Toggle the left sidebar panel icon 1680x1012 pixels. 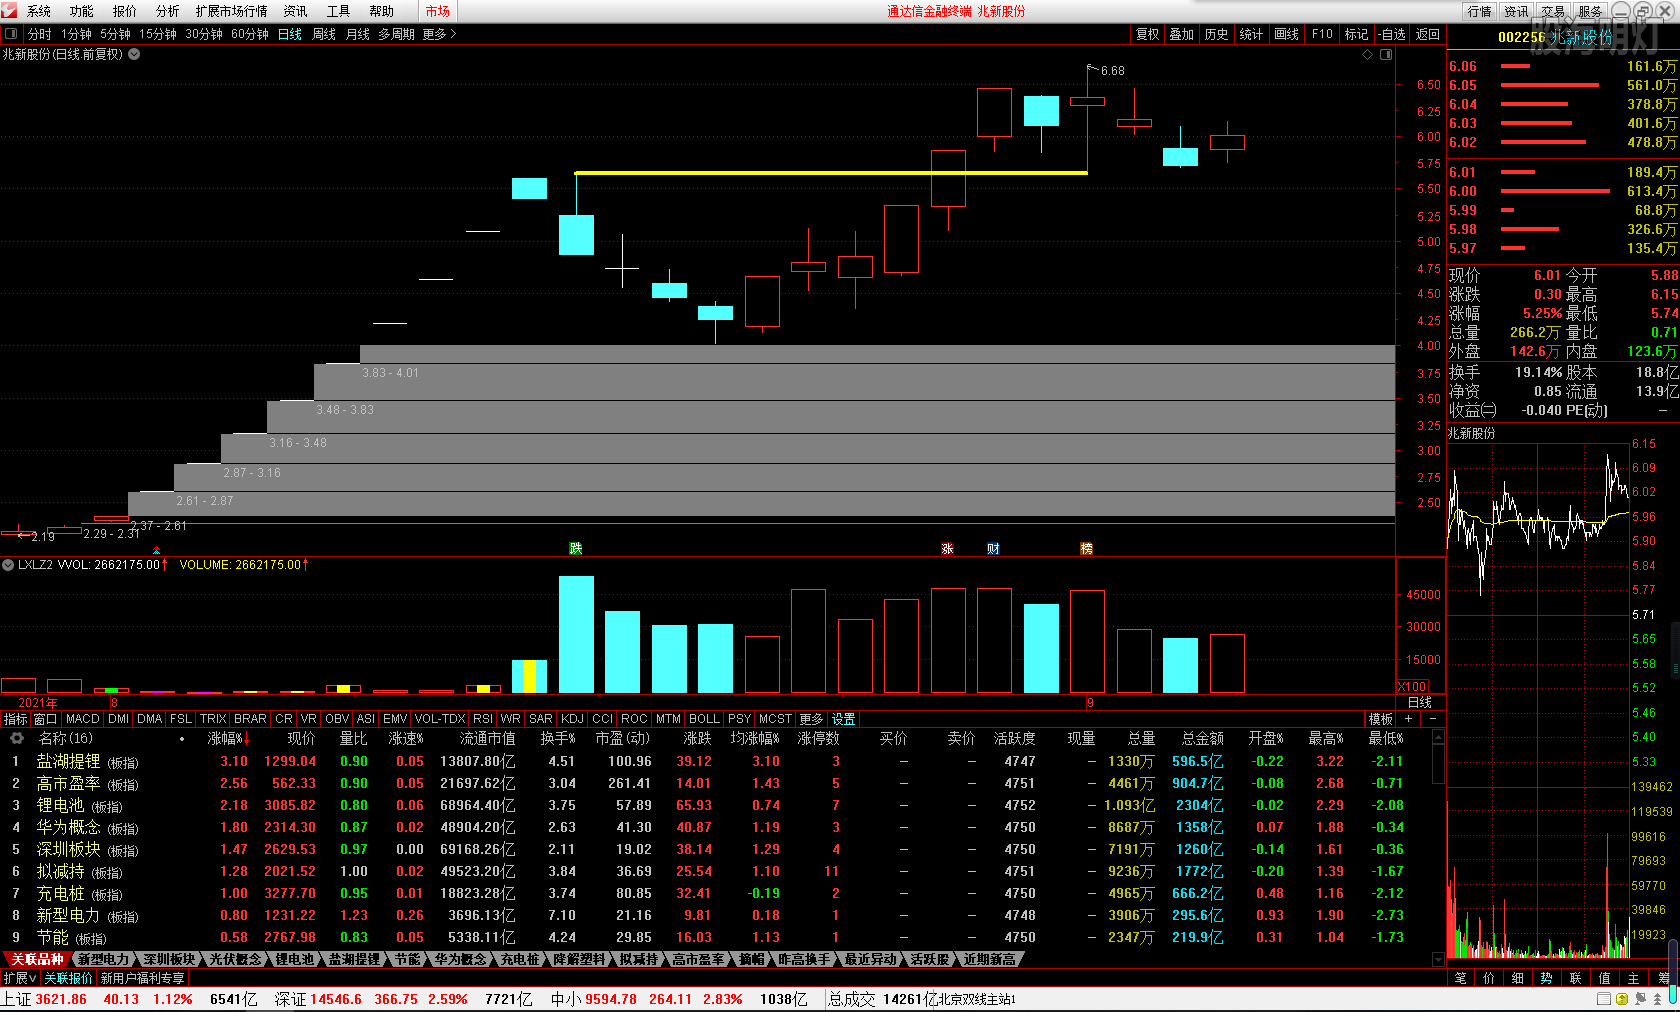(x=11, y=34)
